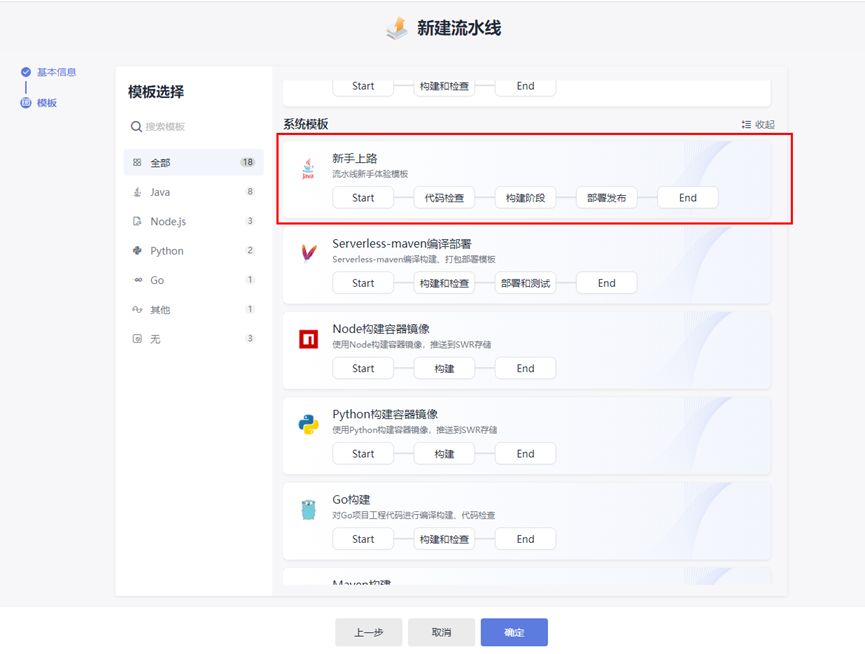This screenshot has height=654, width=865.
Task: Click the Java cup icon in category list
Action: pos(137,192)
